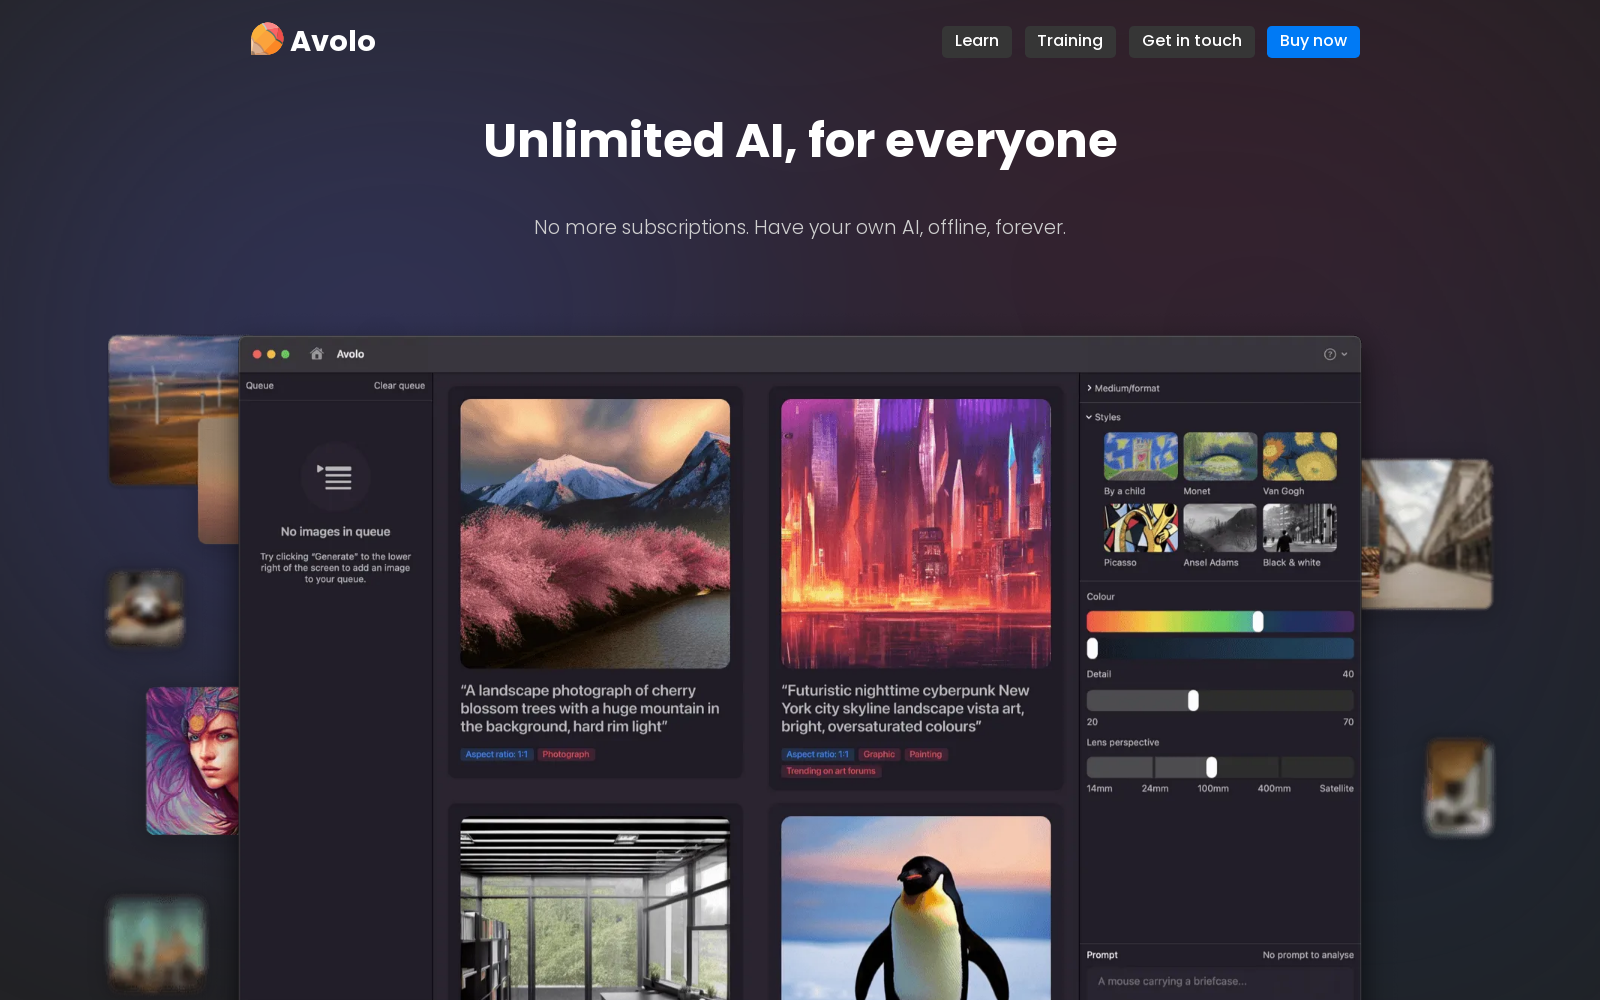Click the Avolo logo icon in header
The height and width of the screenshot is (1000, 1600).
(x=267, y=40)
